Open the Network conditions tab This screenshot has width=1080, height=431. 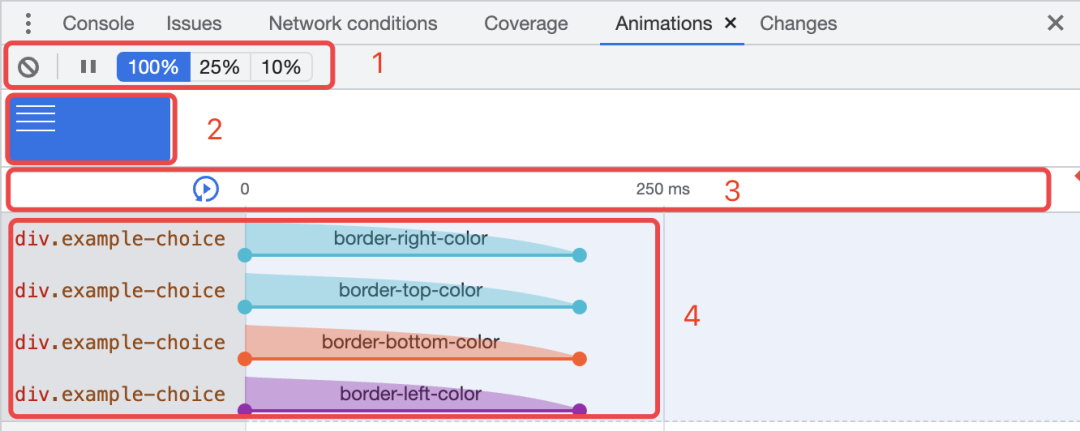353,23
